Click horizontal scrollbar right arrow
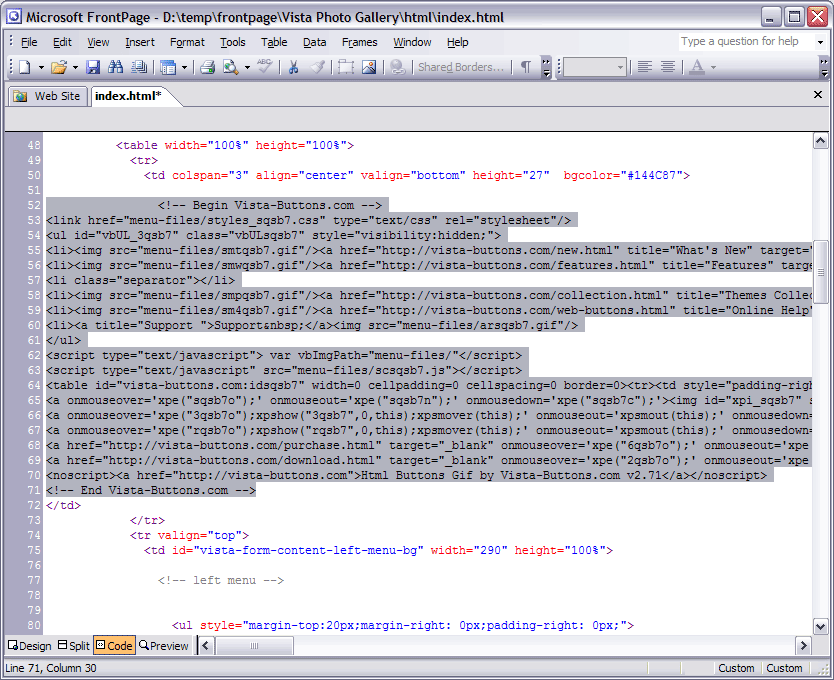Screen dimensions: 834x680 pos(803,646)
